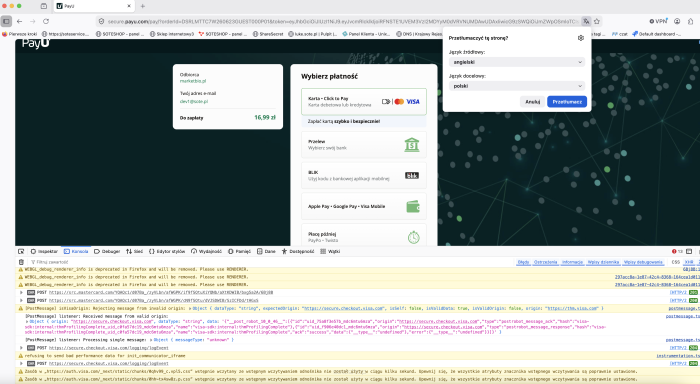This screenshot has height=384, width=700.
Task: Activate the element picker in DevTools
Action: point(21,251)
